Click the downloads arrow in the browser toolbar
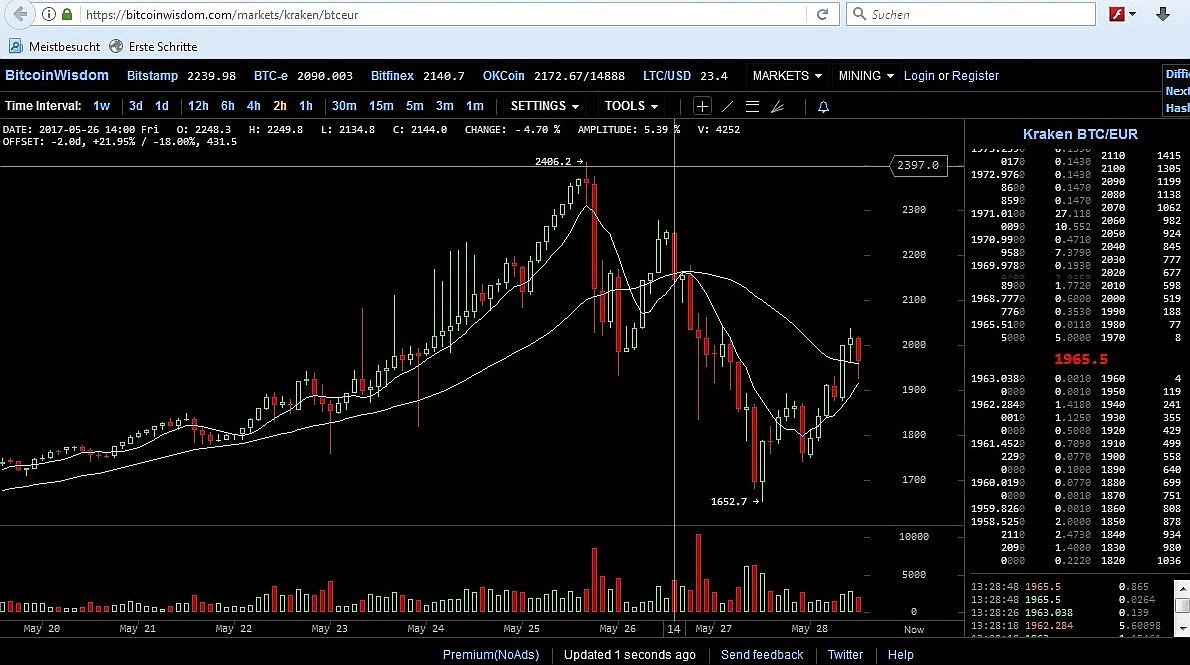Viewport: 1190px width, 665px height. (x=1160, y=14)
